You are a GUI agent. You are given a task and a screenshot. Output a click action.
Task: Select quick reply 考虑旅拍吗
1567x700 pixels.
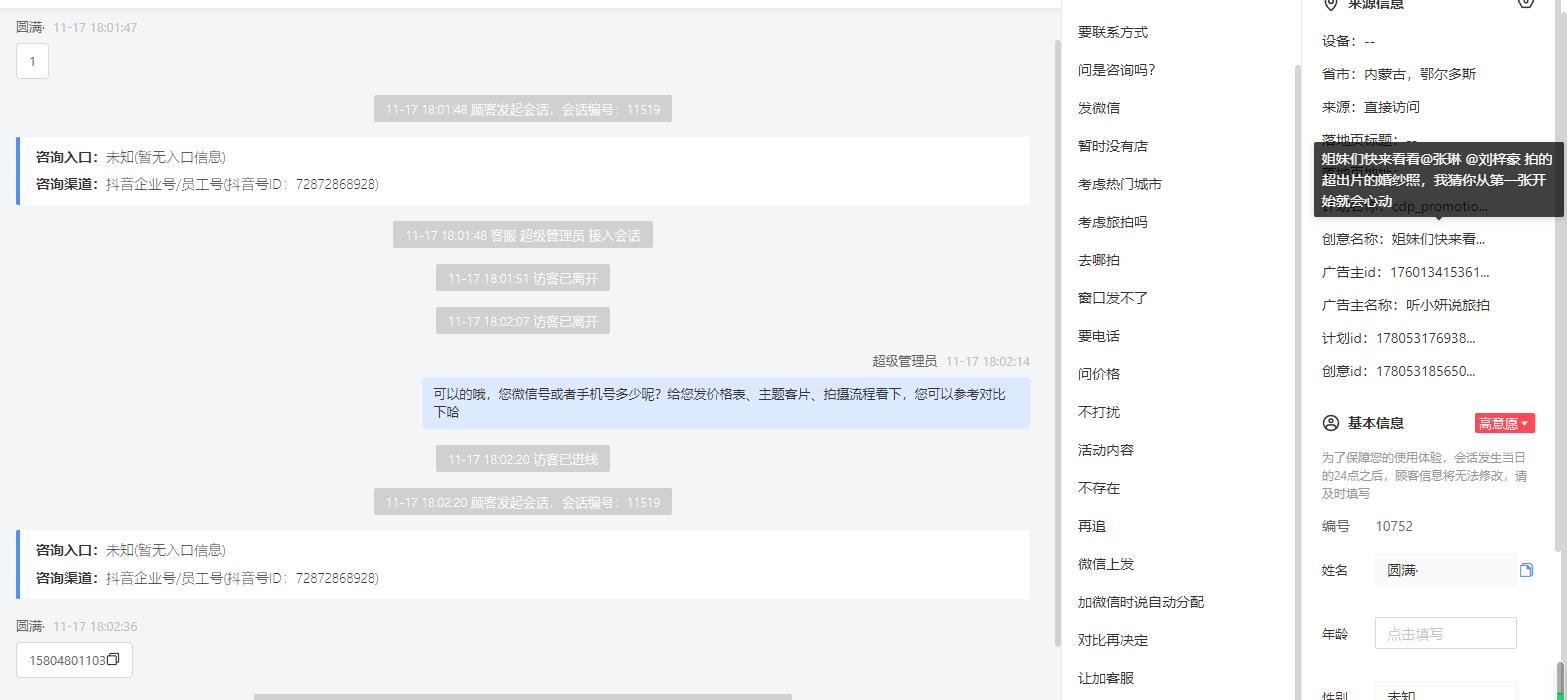[1113, 222]
